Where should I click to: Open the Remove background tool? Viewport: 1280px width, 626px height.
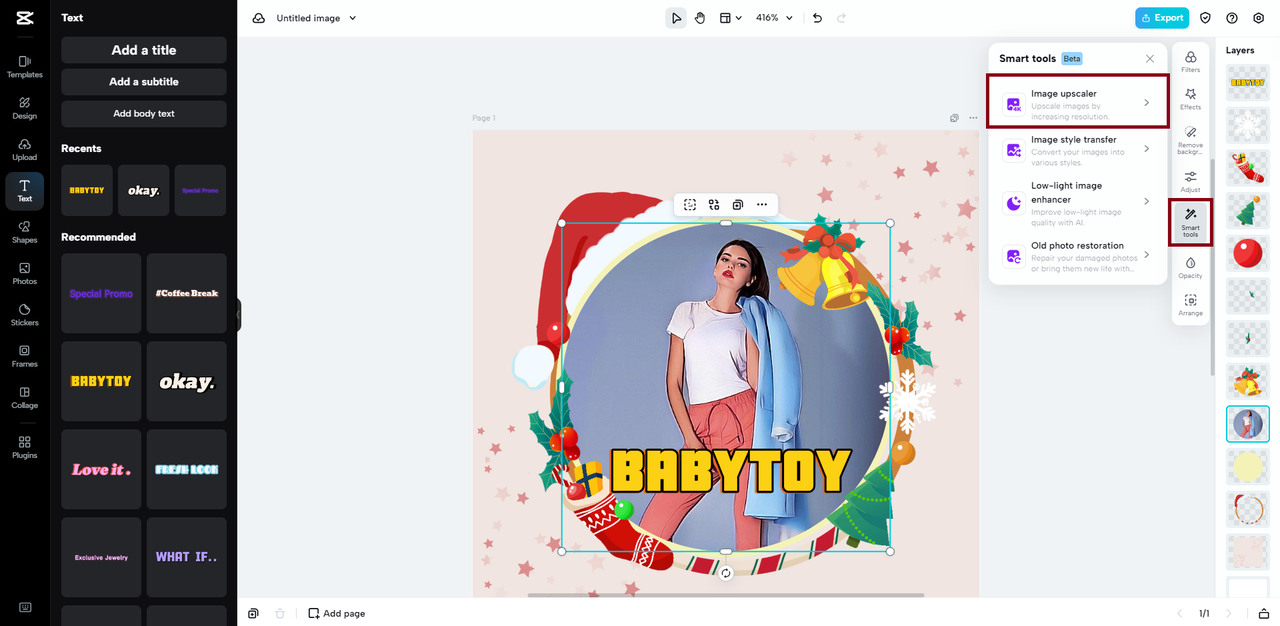(1190, 140)
